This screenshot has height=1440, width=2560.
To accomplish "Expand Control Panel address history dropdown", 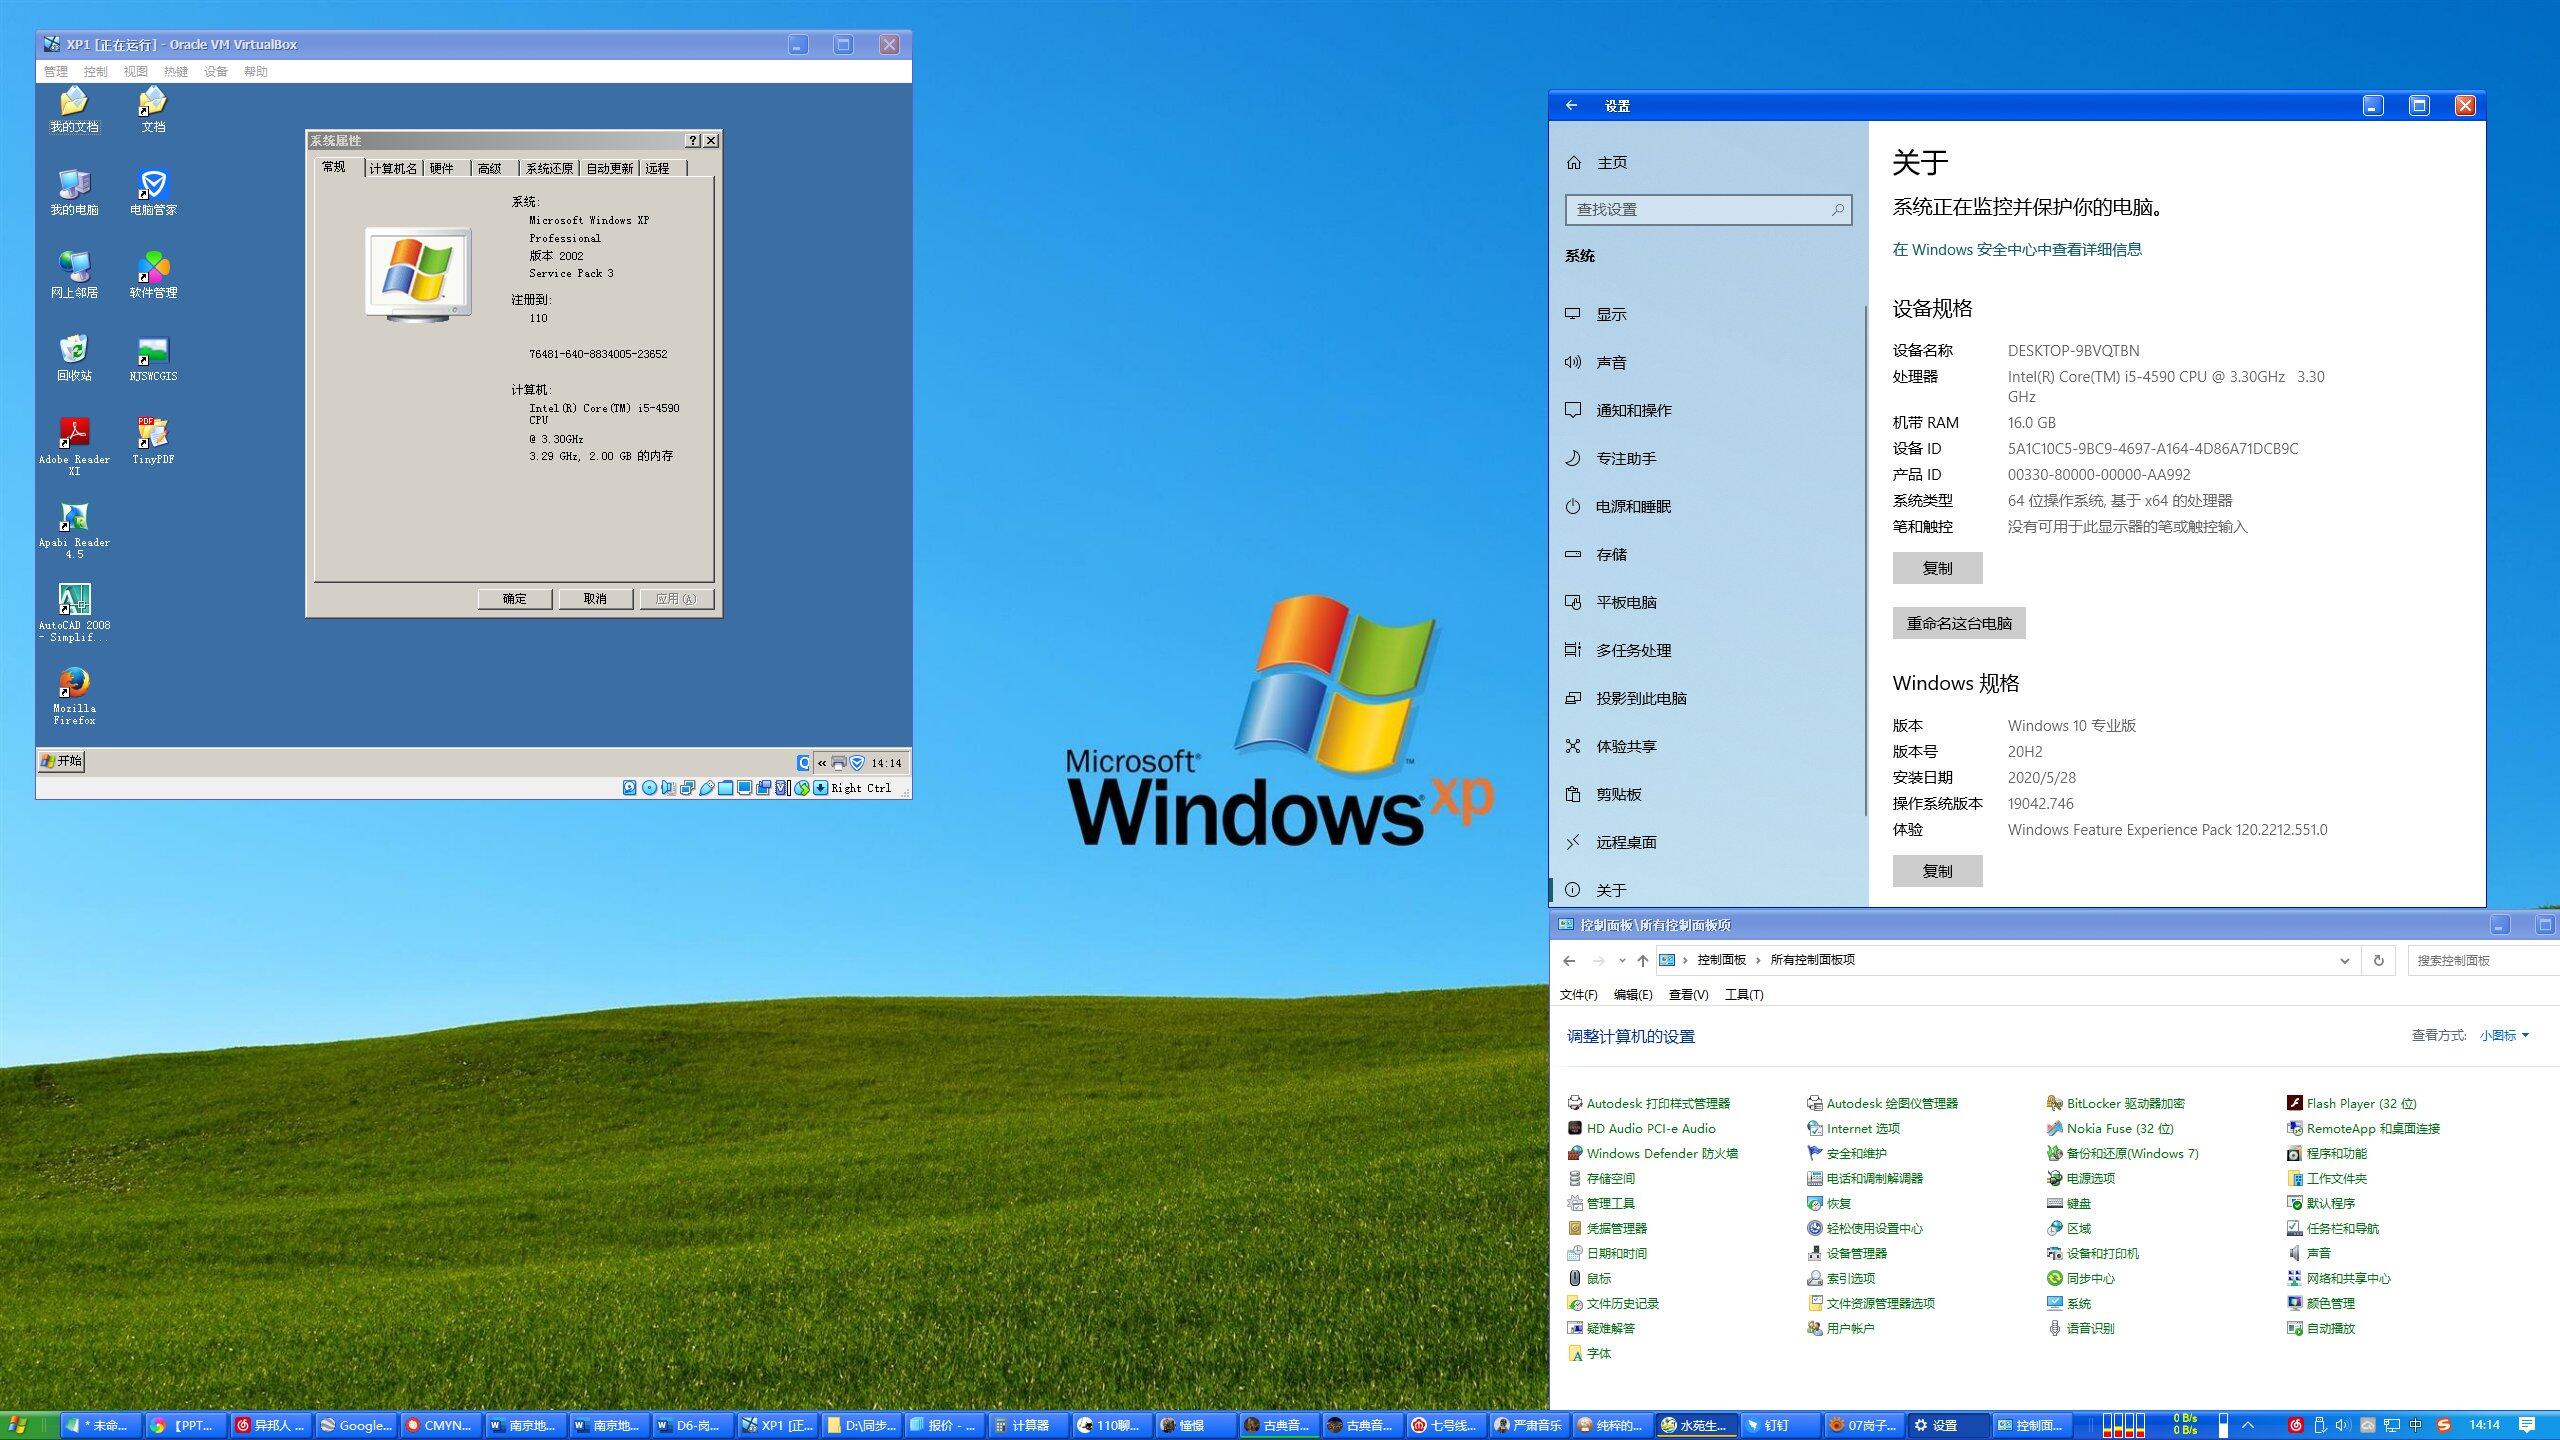I will [2344, 960].
